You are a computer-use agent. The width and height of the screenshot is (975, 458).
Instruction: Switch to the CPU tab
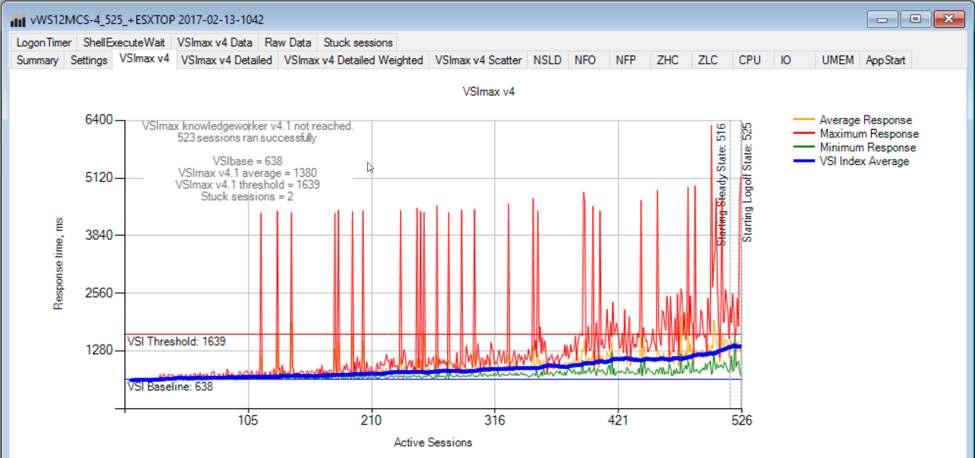click(x=749, y=61)
